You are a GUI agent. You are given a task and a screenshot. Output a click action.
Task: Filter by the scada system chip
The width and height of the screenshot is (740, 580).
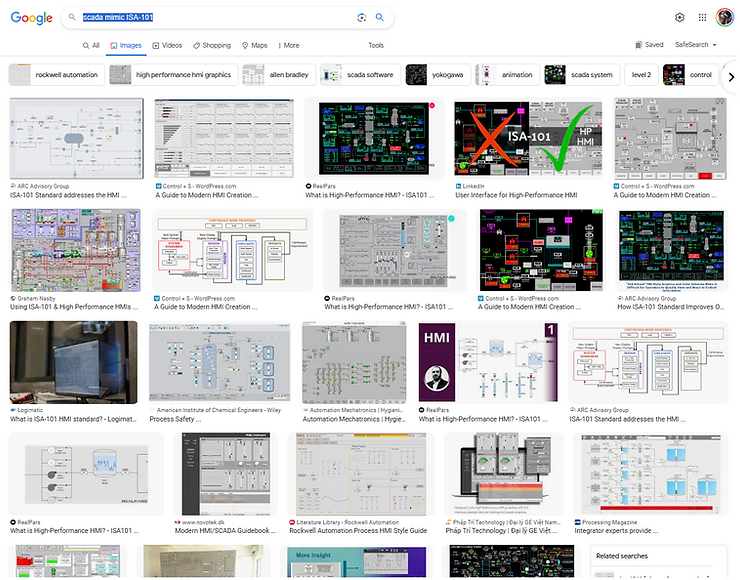582,75
